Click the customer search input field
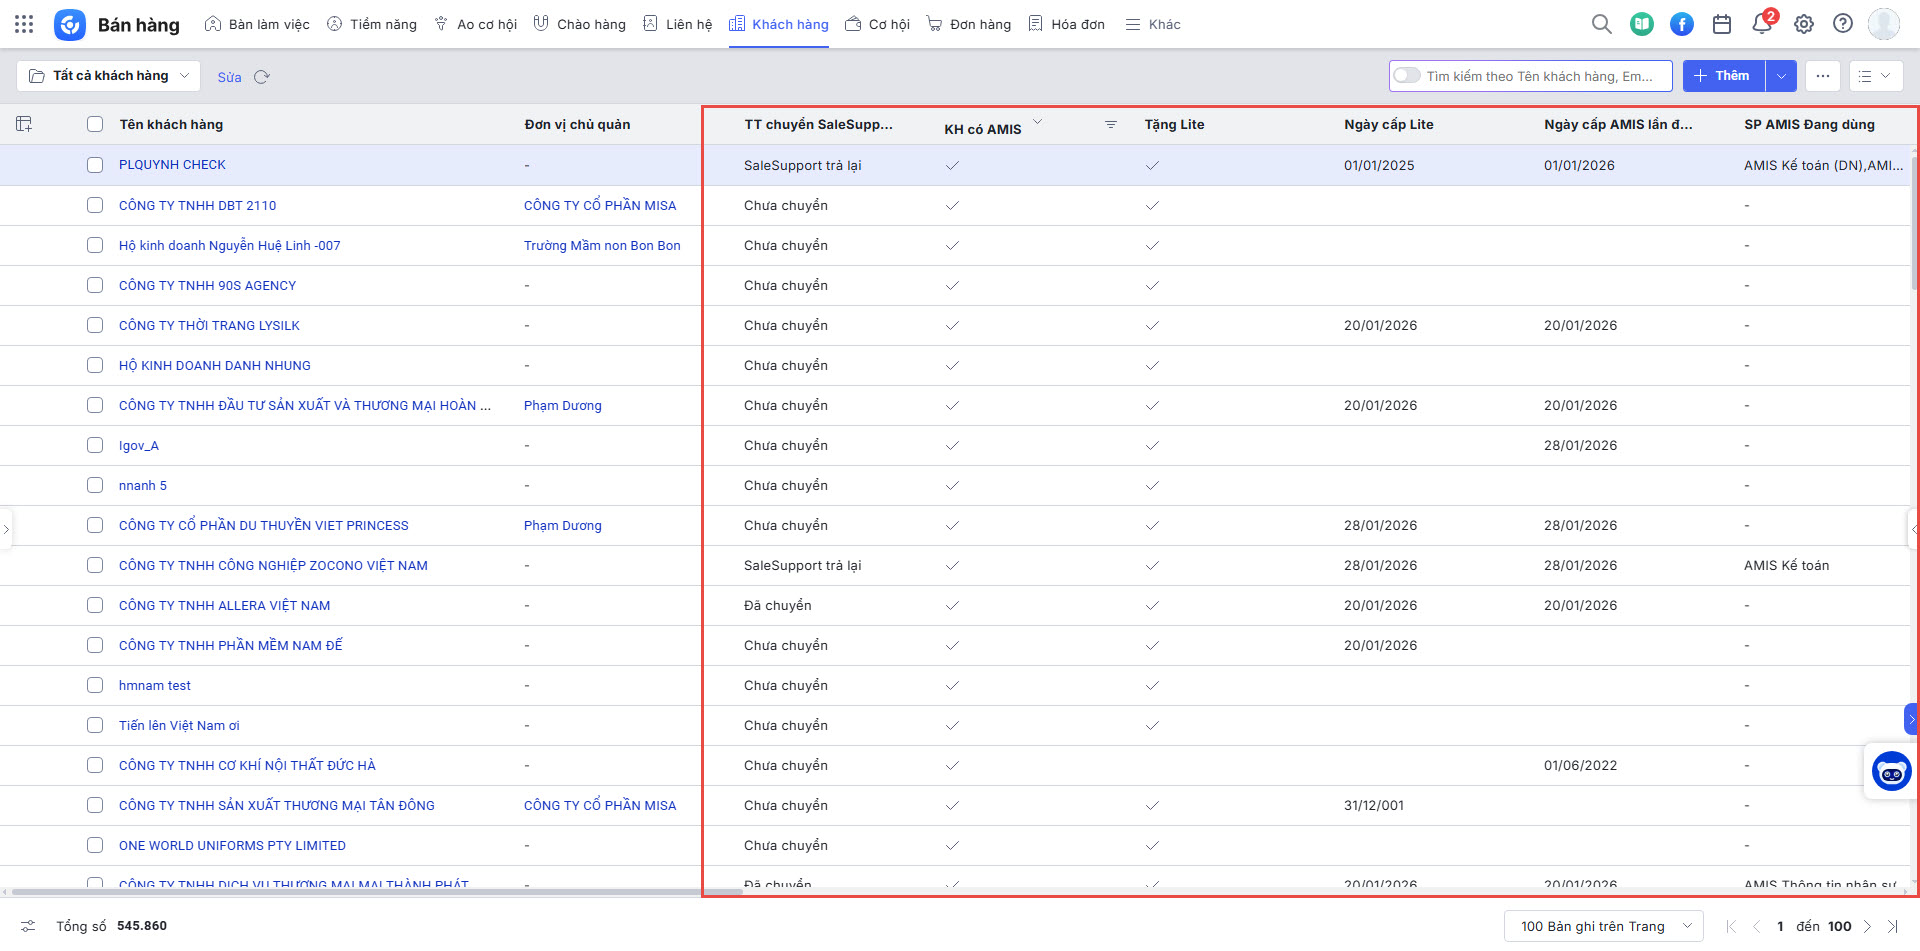 click(x=1540, y=76)
